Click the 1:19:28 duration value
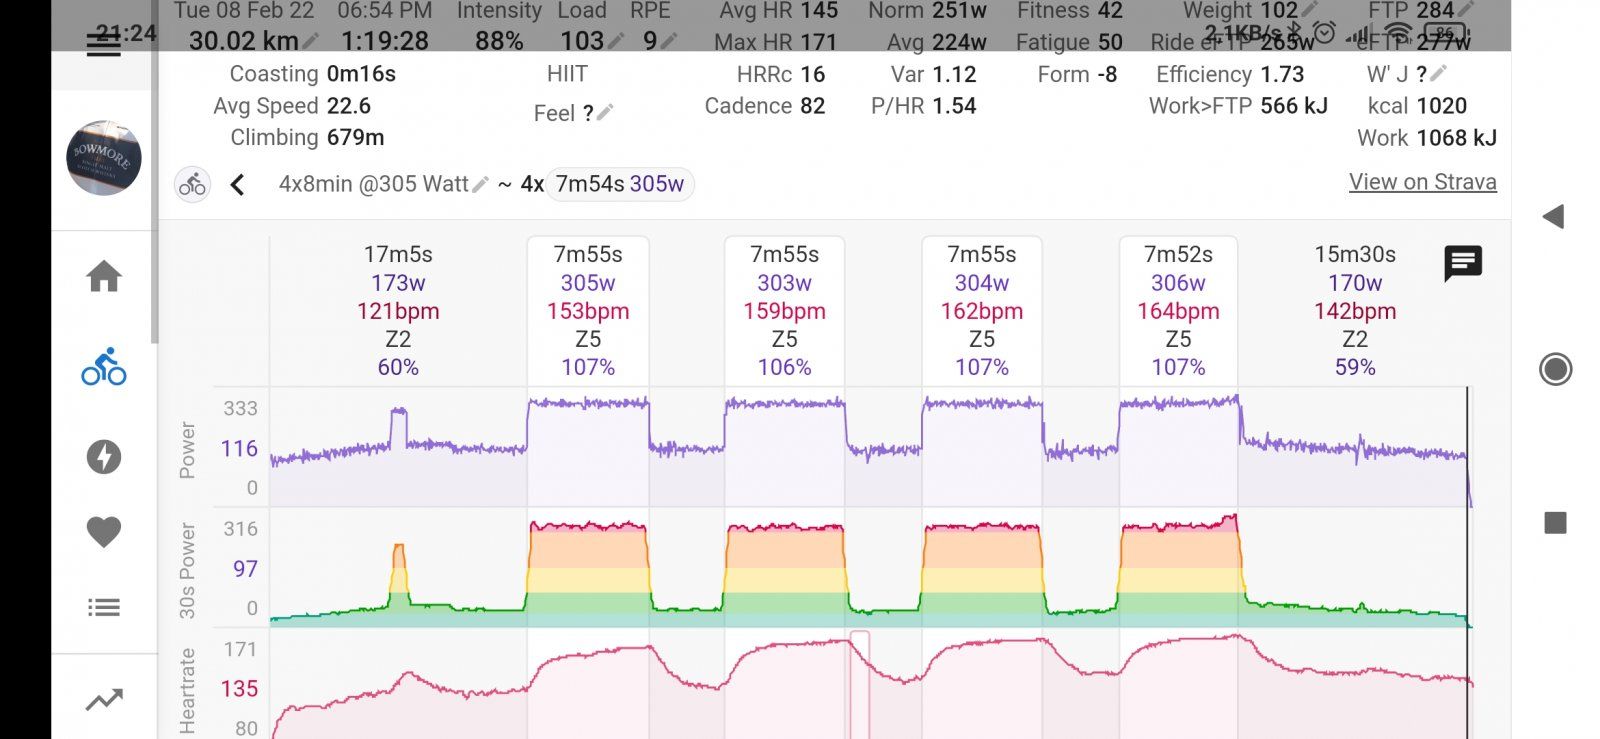 [385, 41]
